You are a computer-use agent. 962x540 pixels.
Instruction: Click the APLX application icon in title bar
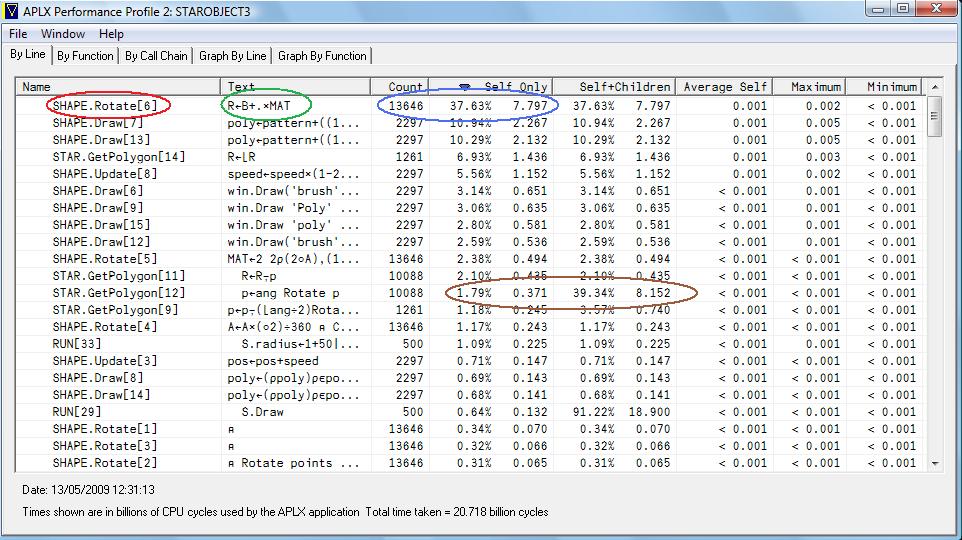coord(11,11)
